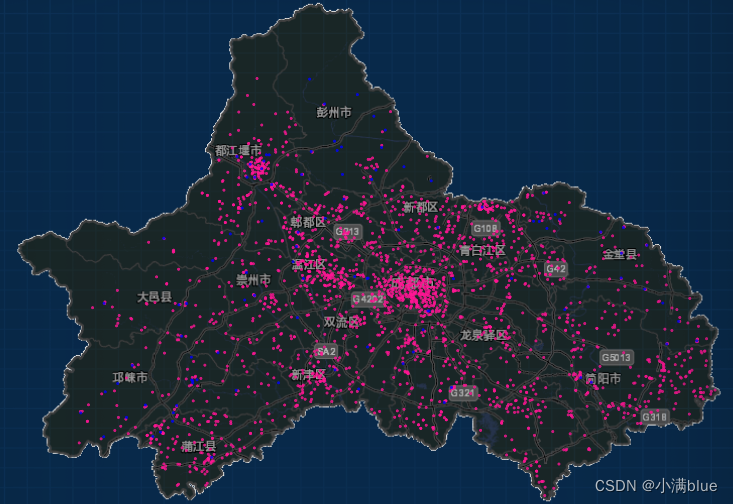Click the 金堂县 map label
Image resolution: width=733 pixels, height=504 pixels.
point(619,254)
